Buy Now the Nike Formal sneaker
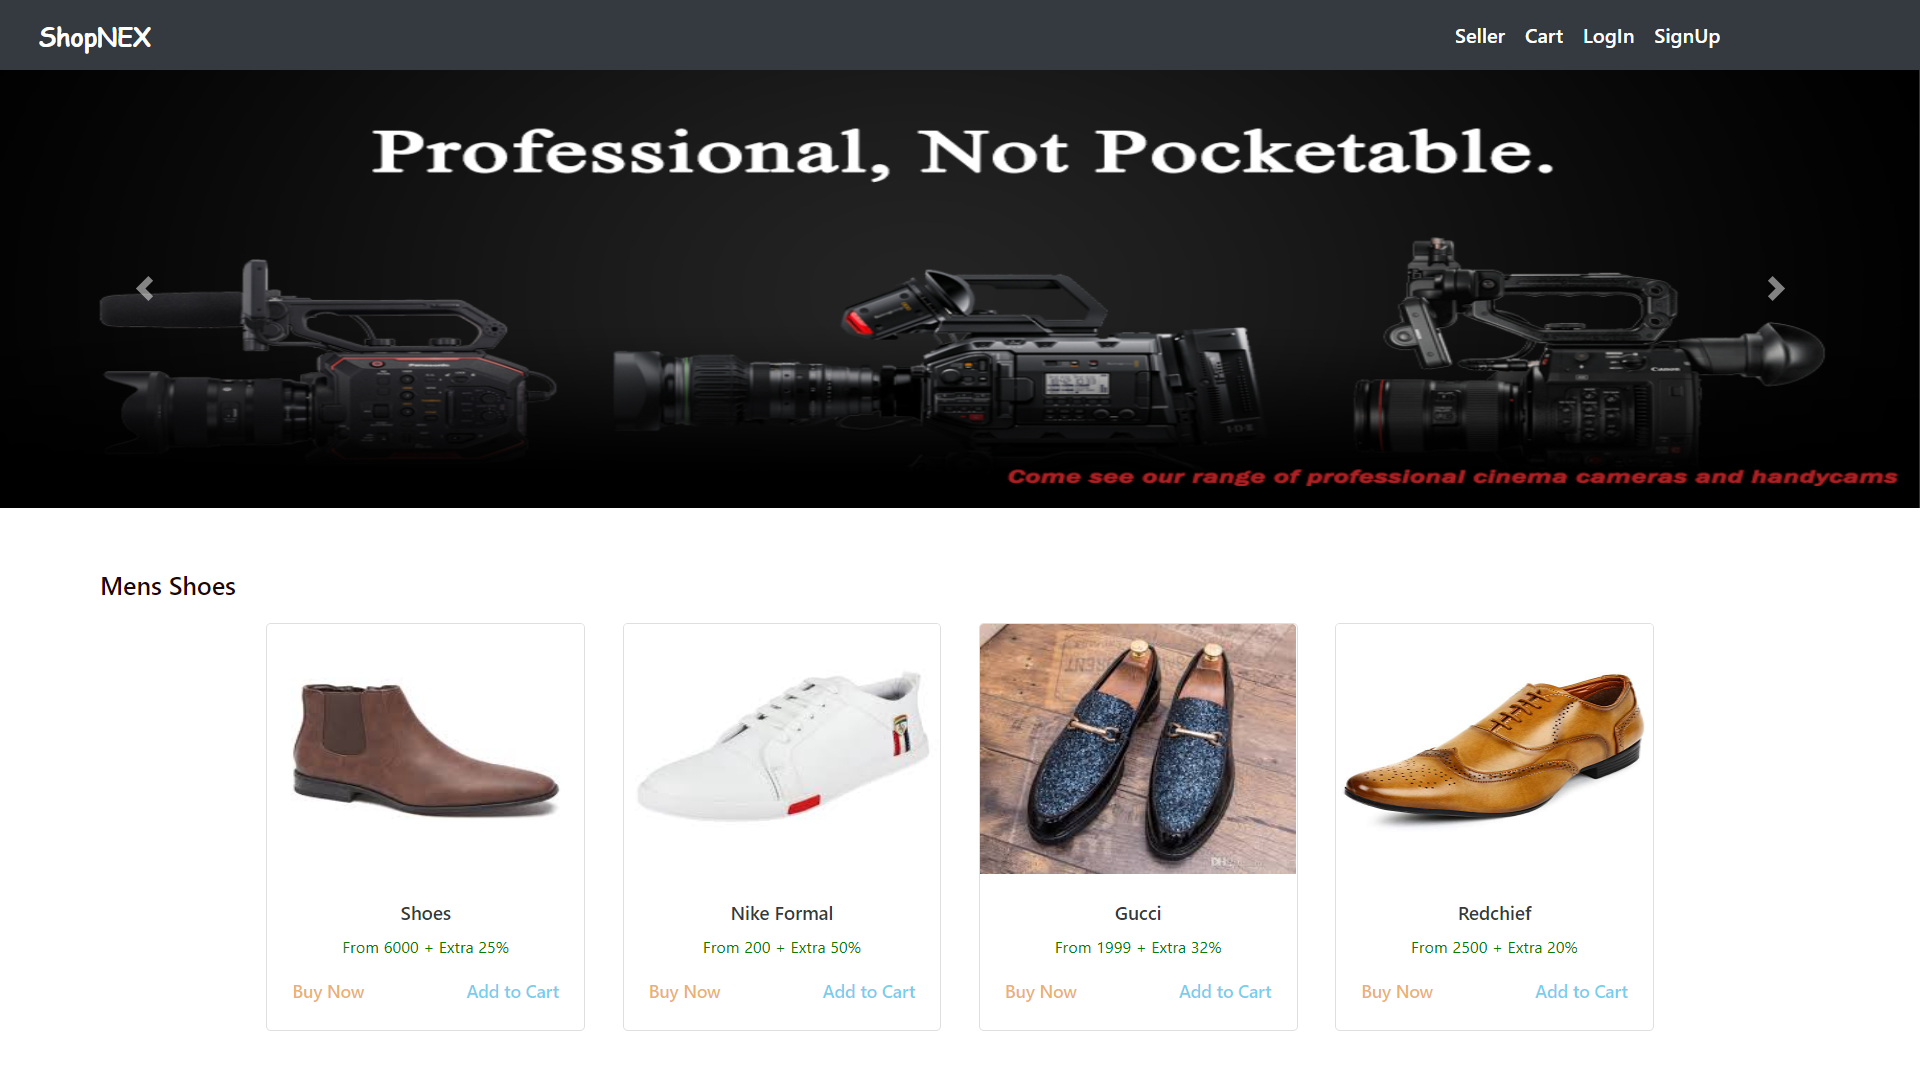Screen dimensions: 1920x1080 pyautogui.click(x=684, y=991)
